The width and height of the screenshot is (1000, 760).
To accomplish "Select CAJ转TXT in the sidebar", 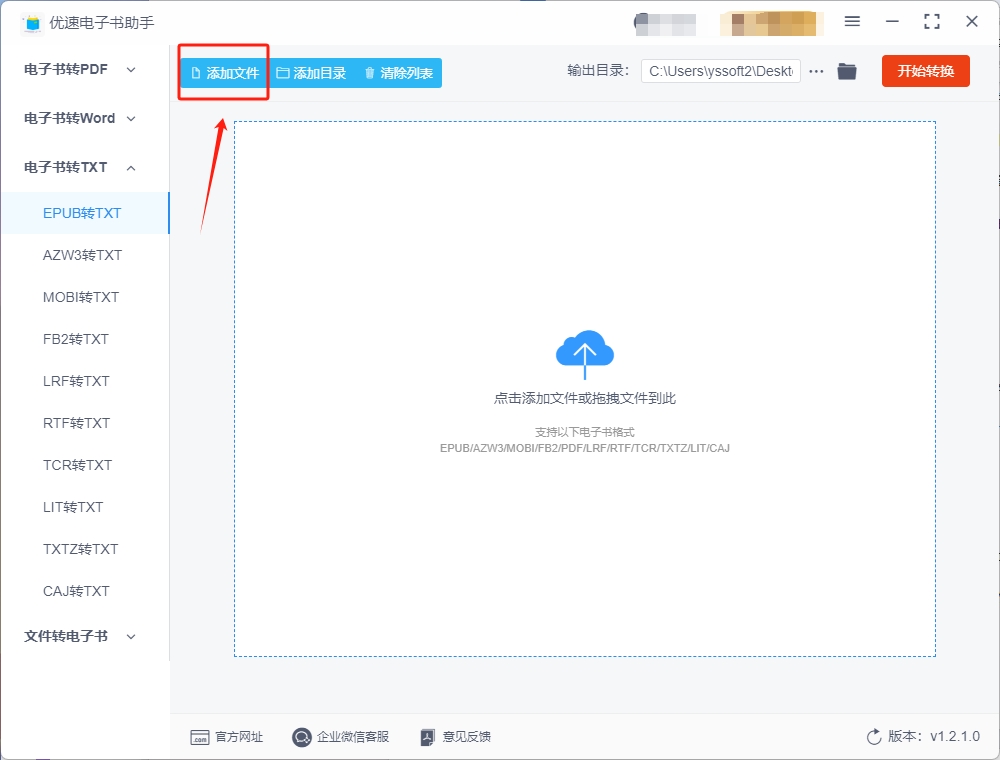I will click(x=85, y=592).
